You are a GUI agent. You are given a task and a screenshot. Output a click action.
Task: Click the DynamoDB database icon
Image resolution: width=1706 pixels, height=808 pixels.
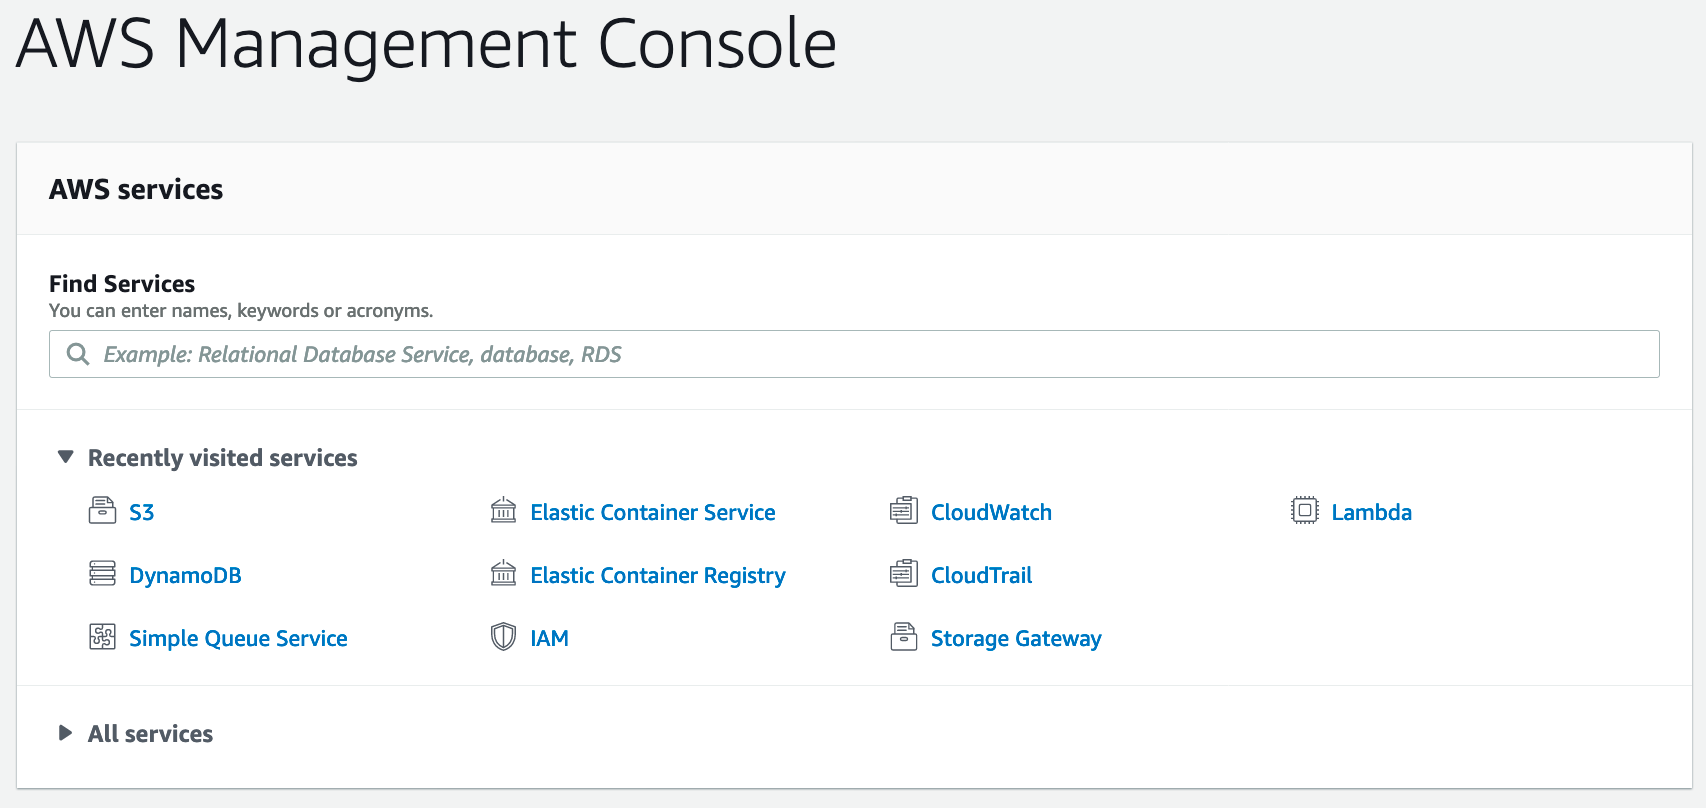point(102,574)
